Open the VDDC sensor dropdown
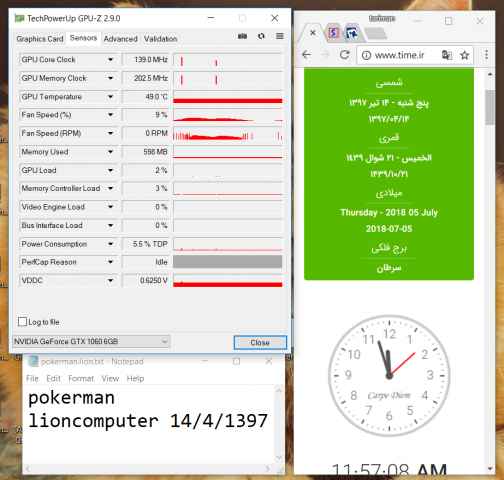 (x=110, y=280)
